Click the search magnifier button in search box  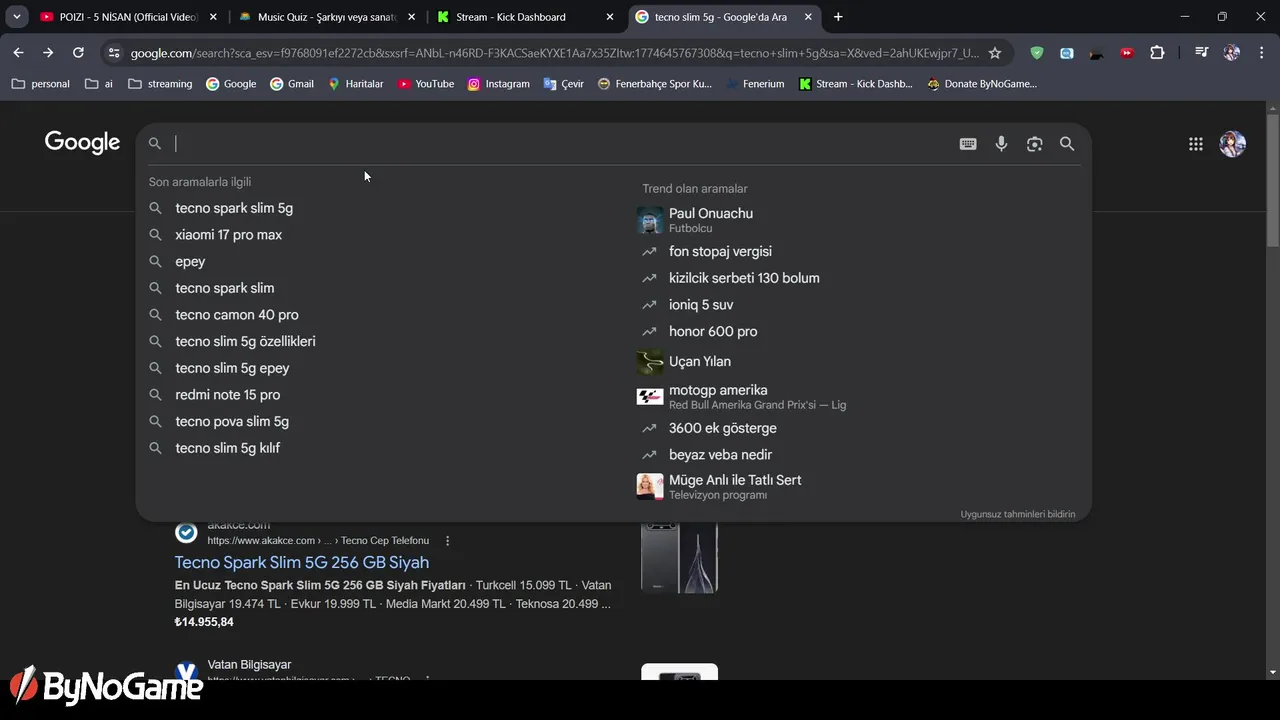1067,144
